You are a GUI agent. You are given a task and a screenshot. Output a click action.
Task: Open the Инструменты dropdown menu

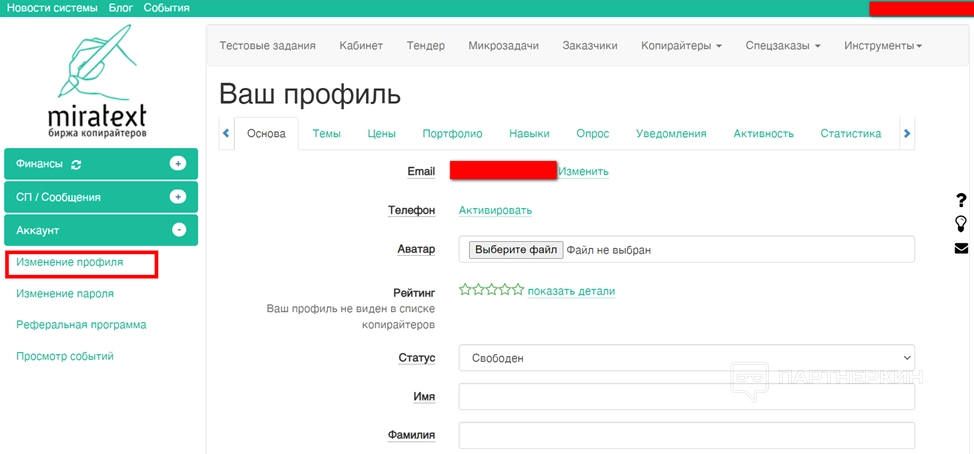882,45
